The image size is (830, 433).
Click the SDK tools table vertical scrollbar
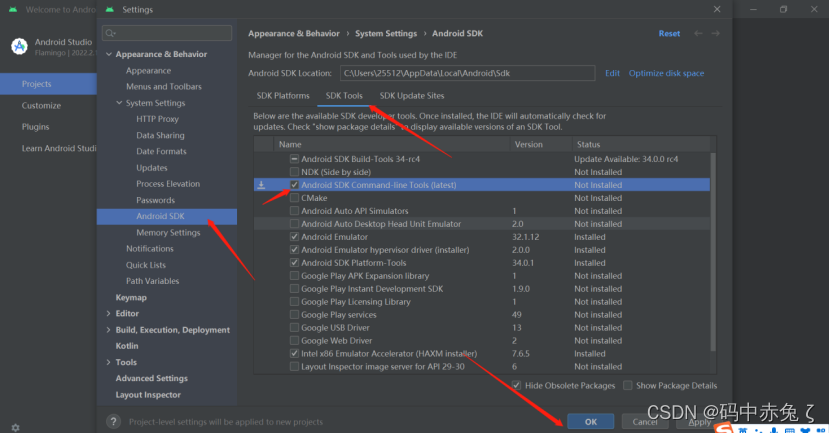[x=713, y=251]
